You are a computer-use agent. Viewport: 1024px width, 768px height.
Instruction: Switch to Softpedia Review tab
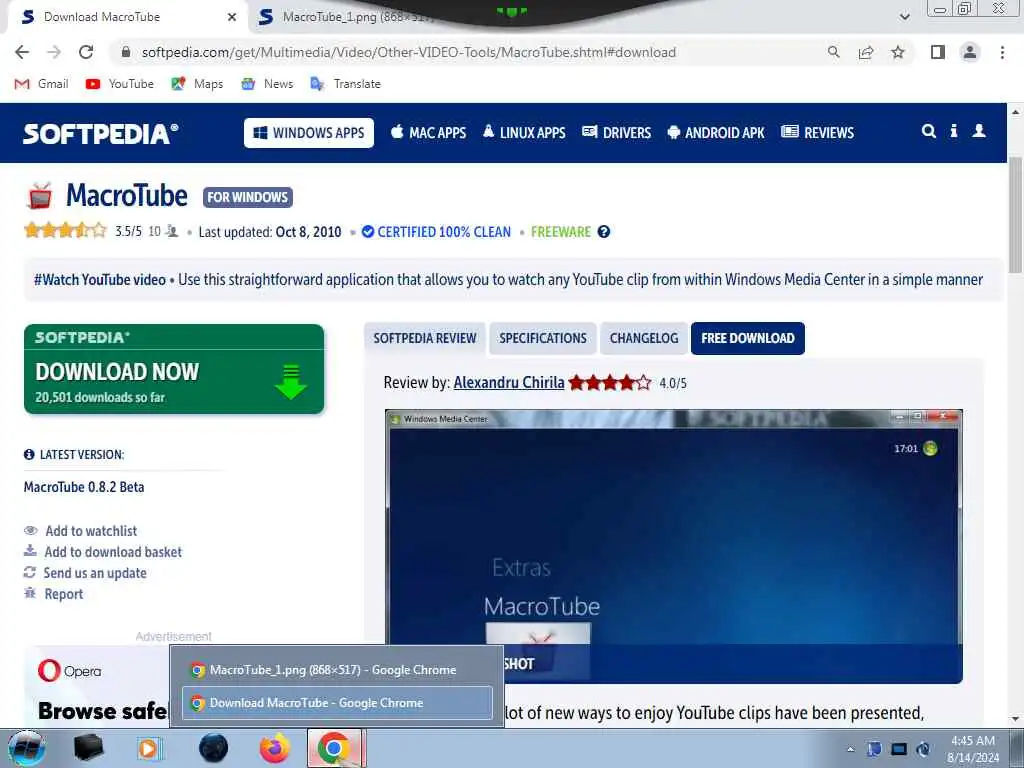(x=424, y=338)
